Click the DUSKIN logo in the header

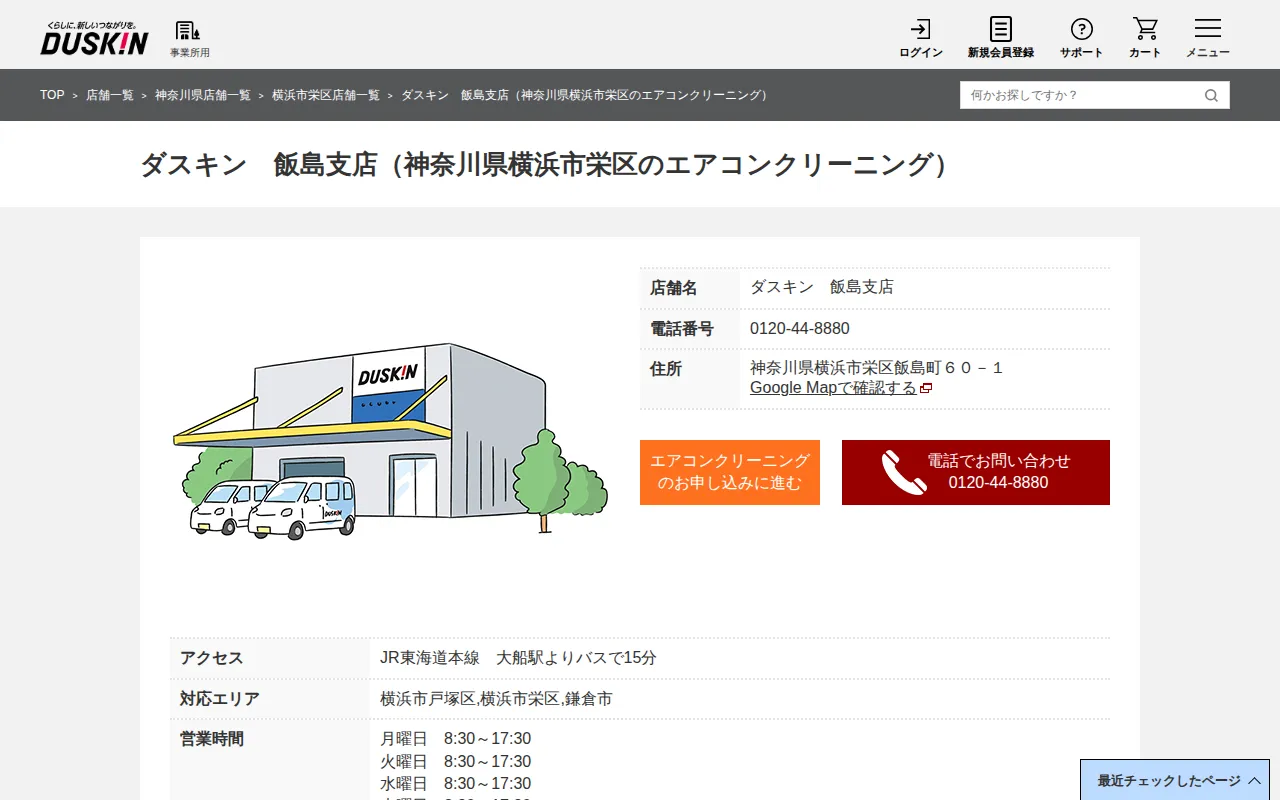coord(94,38)
